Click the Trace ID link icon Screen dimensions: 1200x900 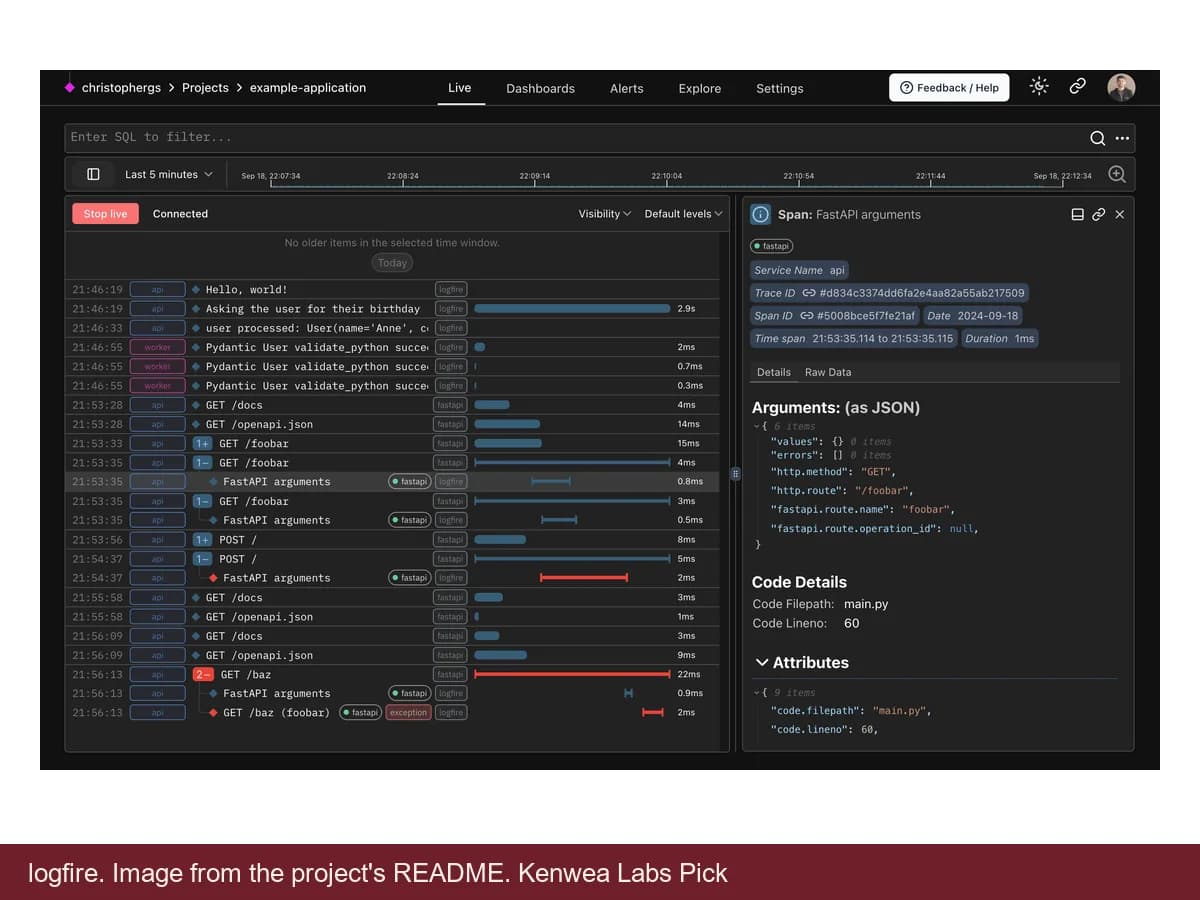click(x=809, y=293)
